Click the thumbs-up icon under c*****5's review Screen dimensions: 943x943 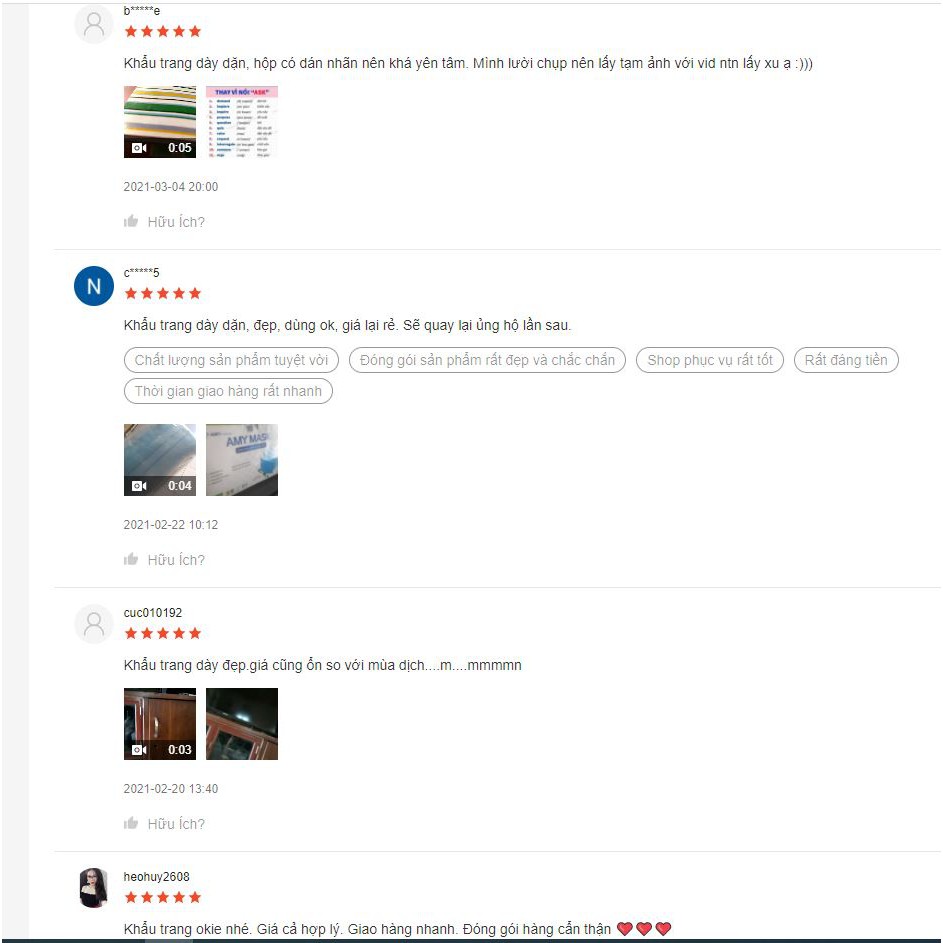[131, 560]
